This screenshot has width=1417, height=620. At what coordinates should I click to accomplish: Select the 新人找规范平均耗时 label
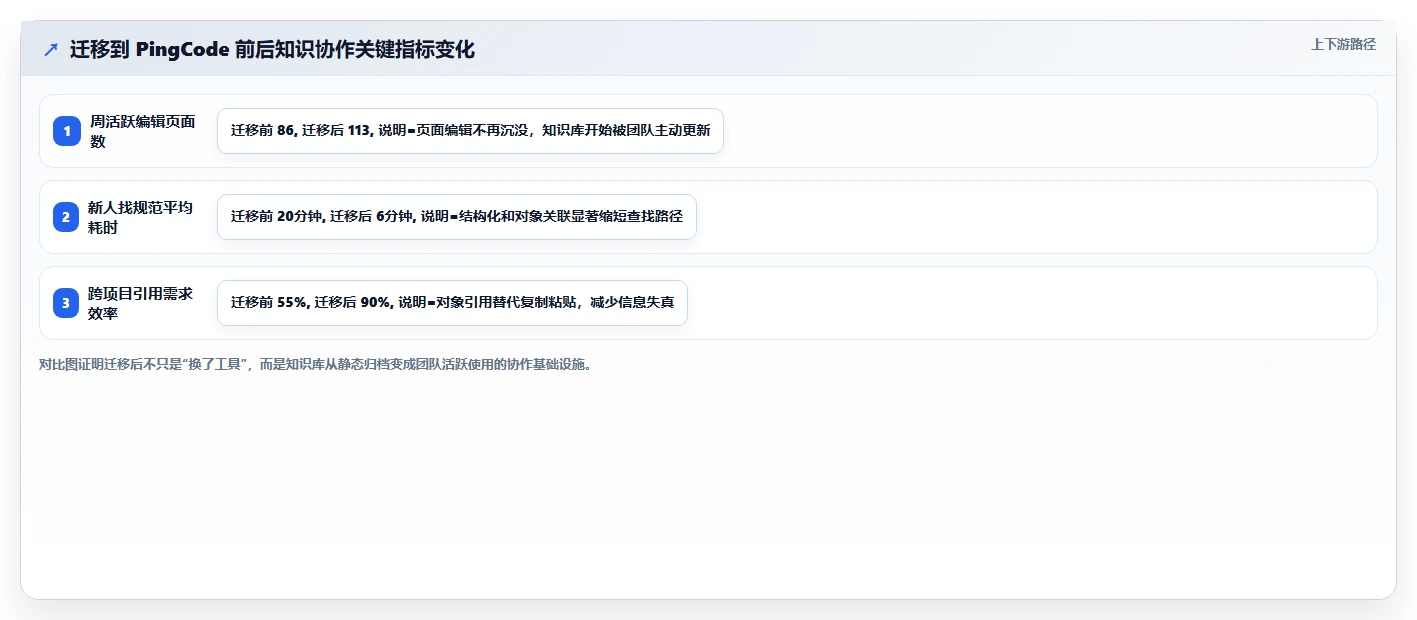[141, 217]
